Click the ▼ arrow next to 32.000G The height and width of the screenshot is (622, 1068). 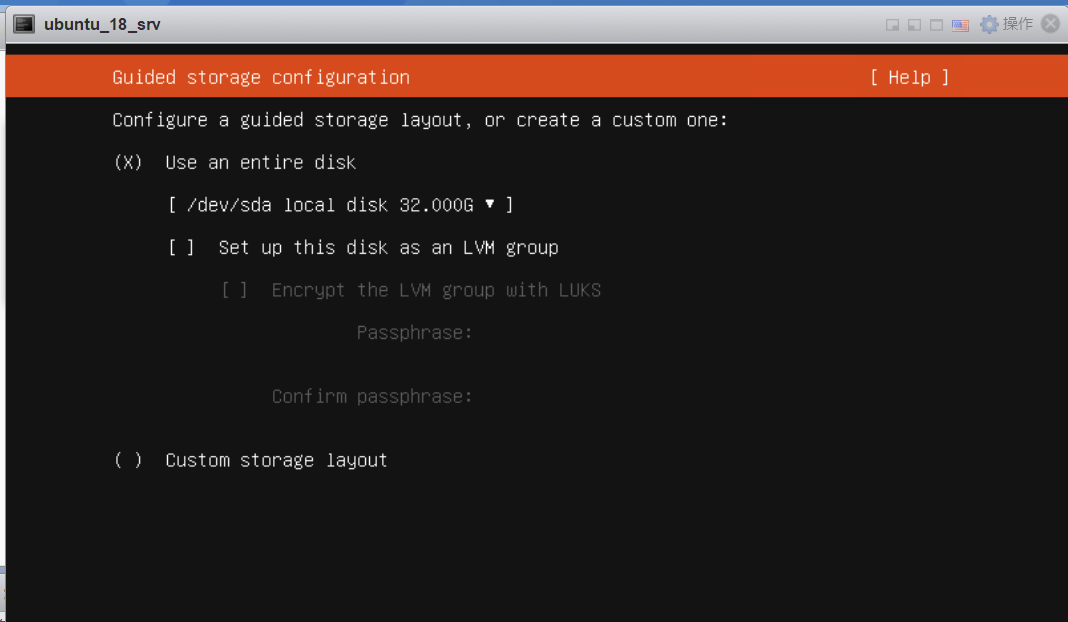tap(490, 204)
